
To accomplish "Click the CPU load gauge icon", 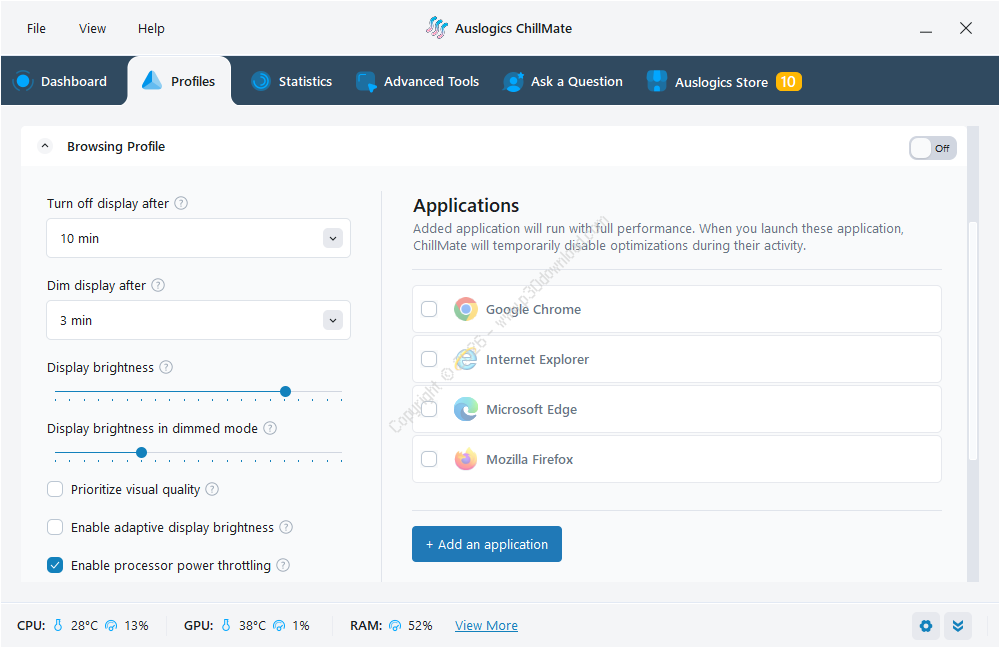I will point(111,626).
